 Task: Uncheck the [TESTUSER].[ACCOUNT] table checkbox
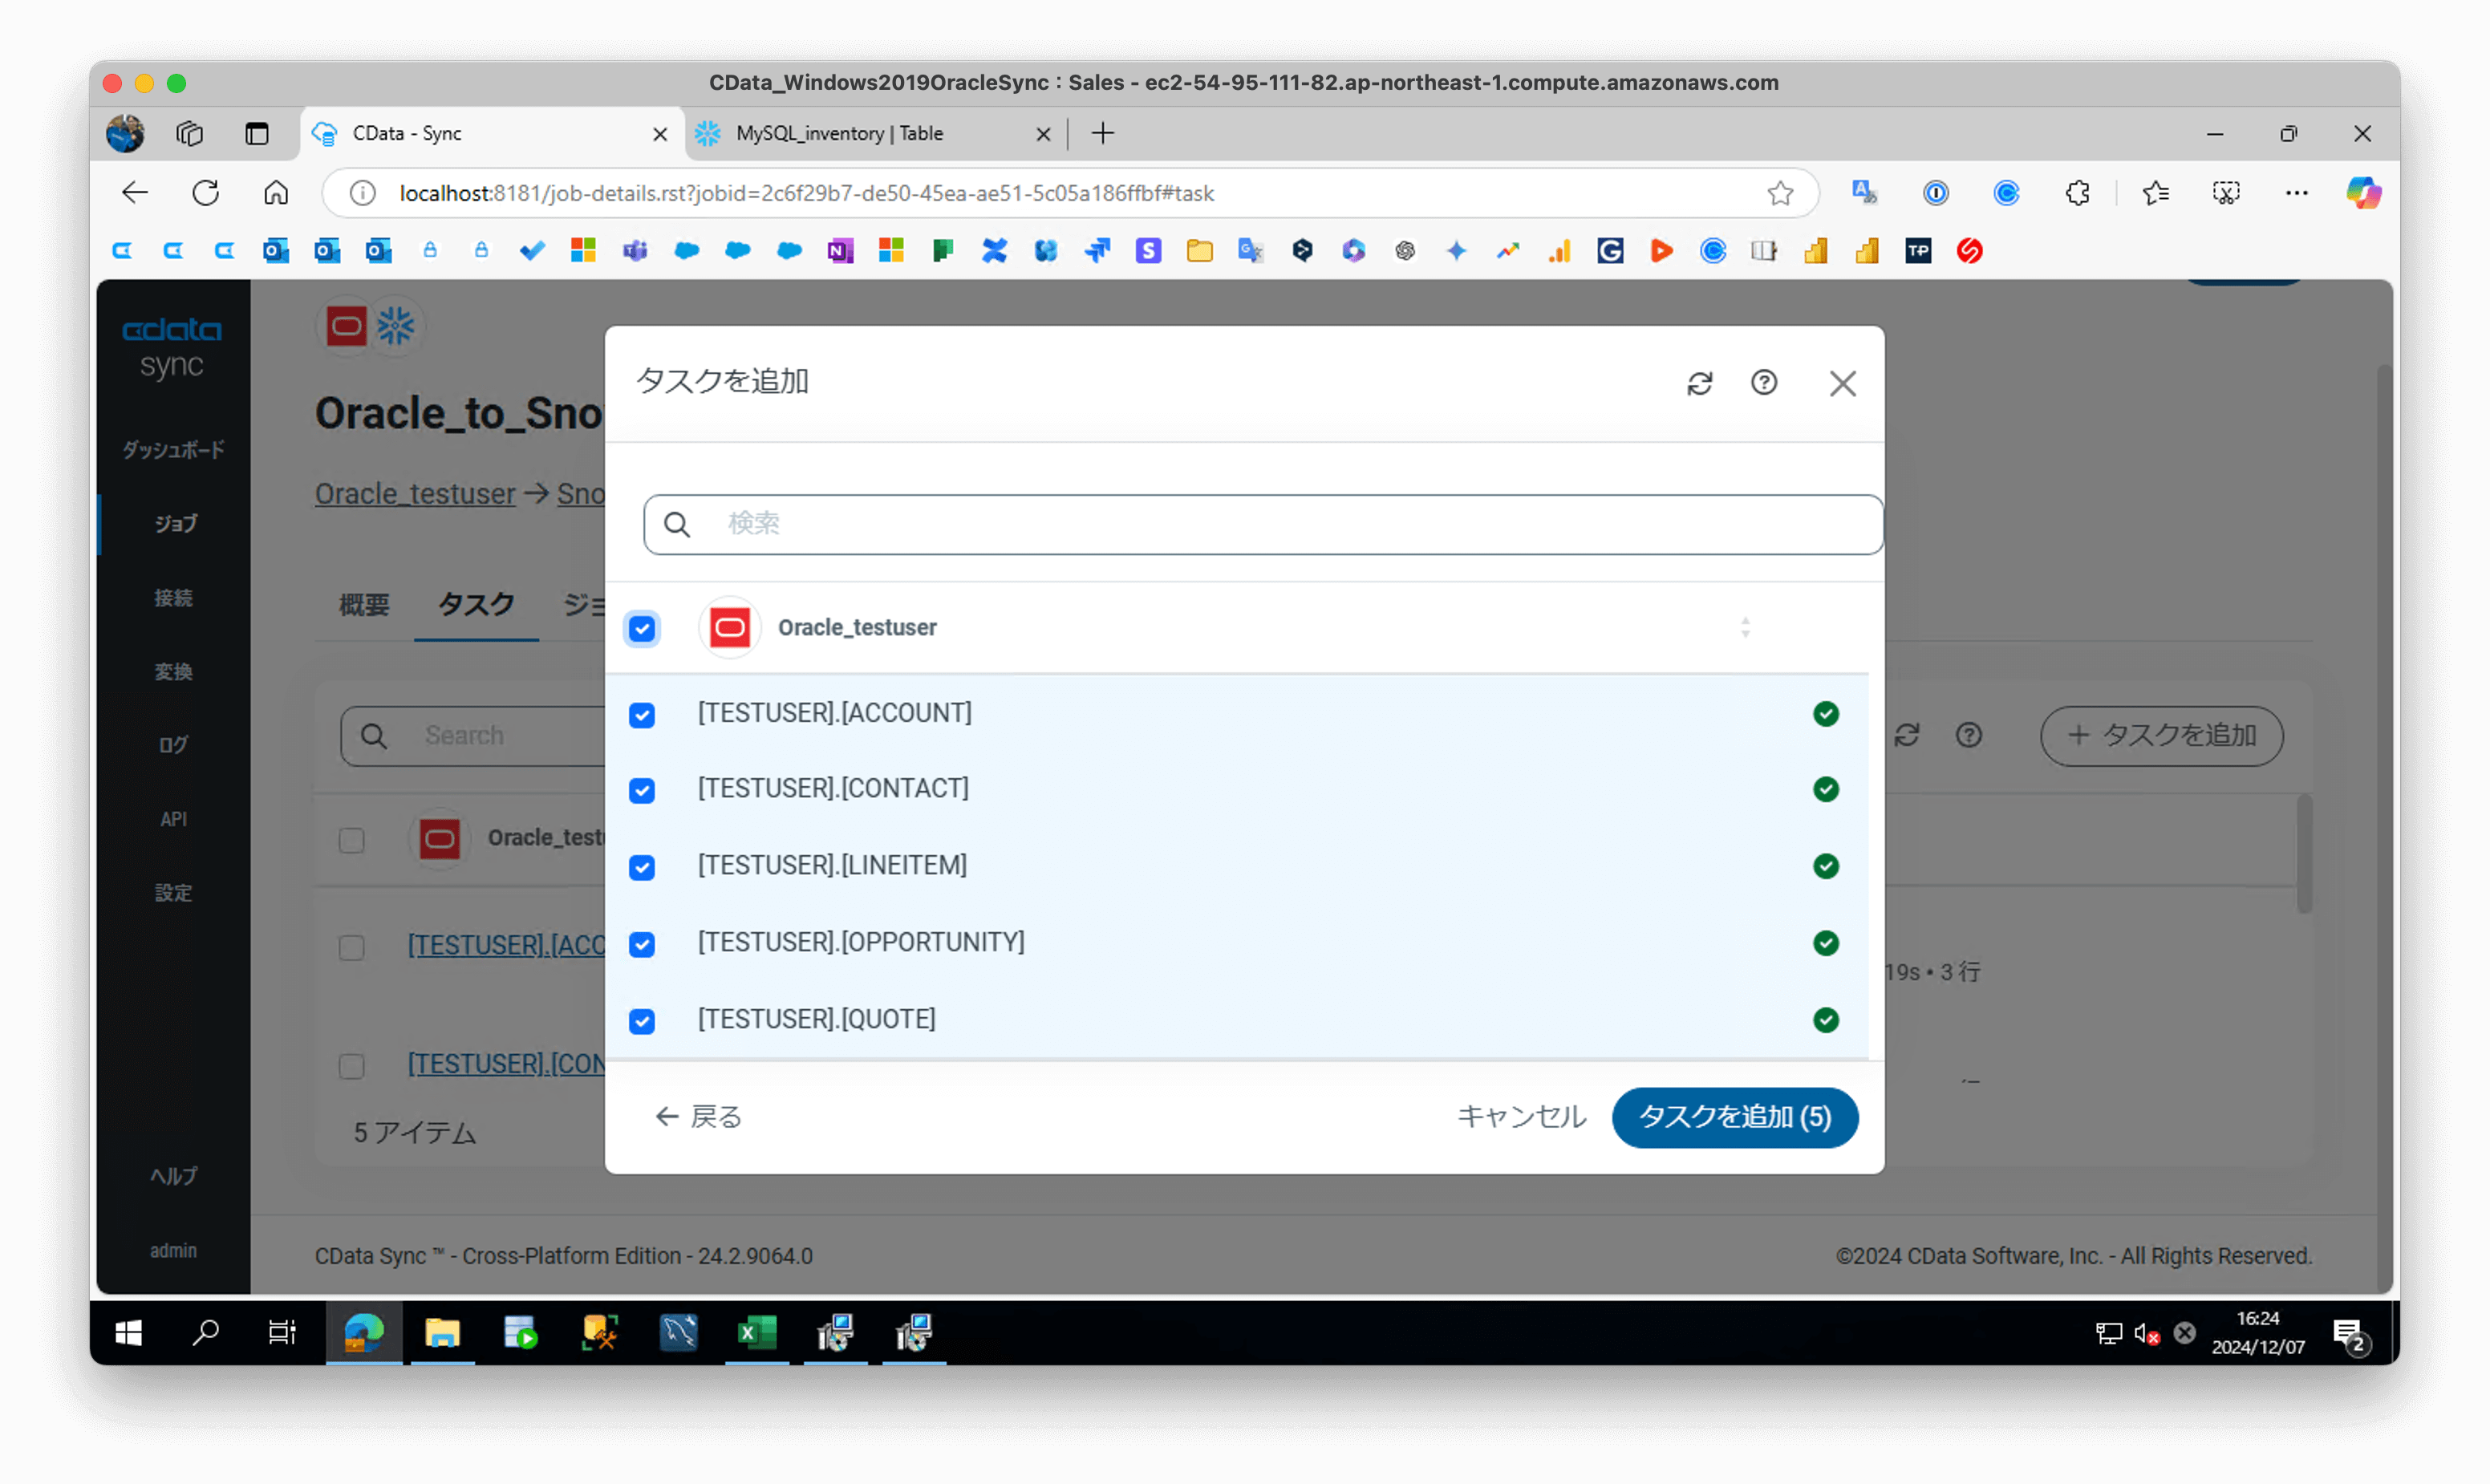(x=642, y=715)
